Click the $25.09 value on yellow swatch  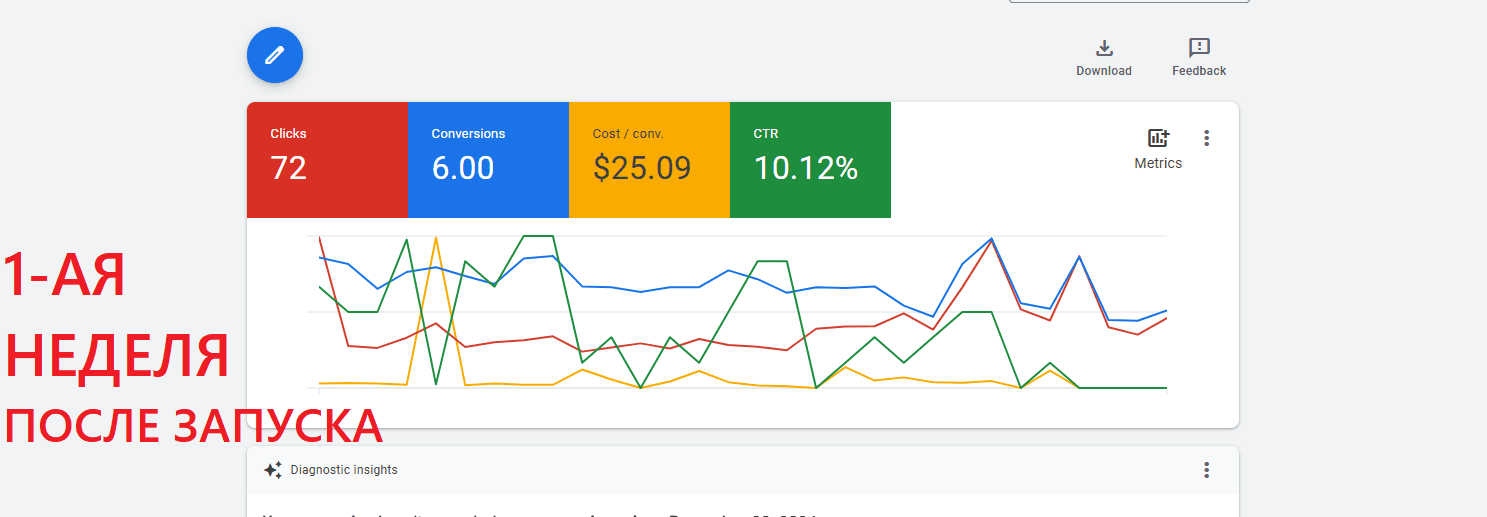(642, 168)
